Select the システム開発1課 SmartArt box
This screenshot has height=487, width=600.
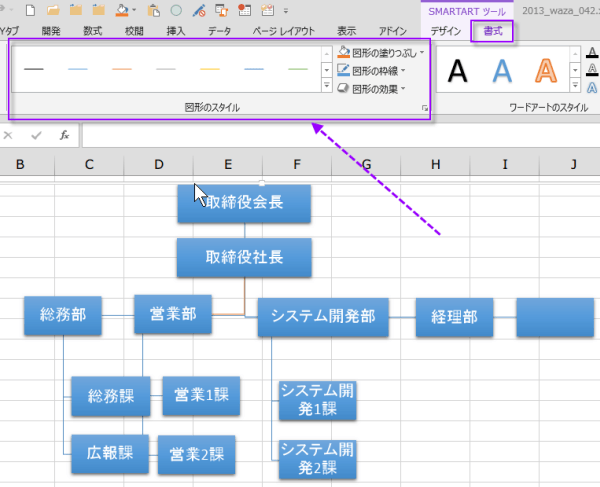click(318, 401)
